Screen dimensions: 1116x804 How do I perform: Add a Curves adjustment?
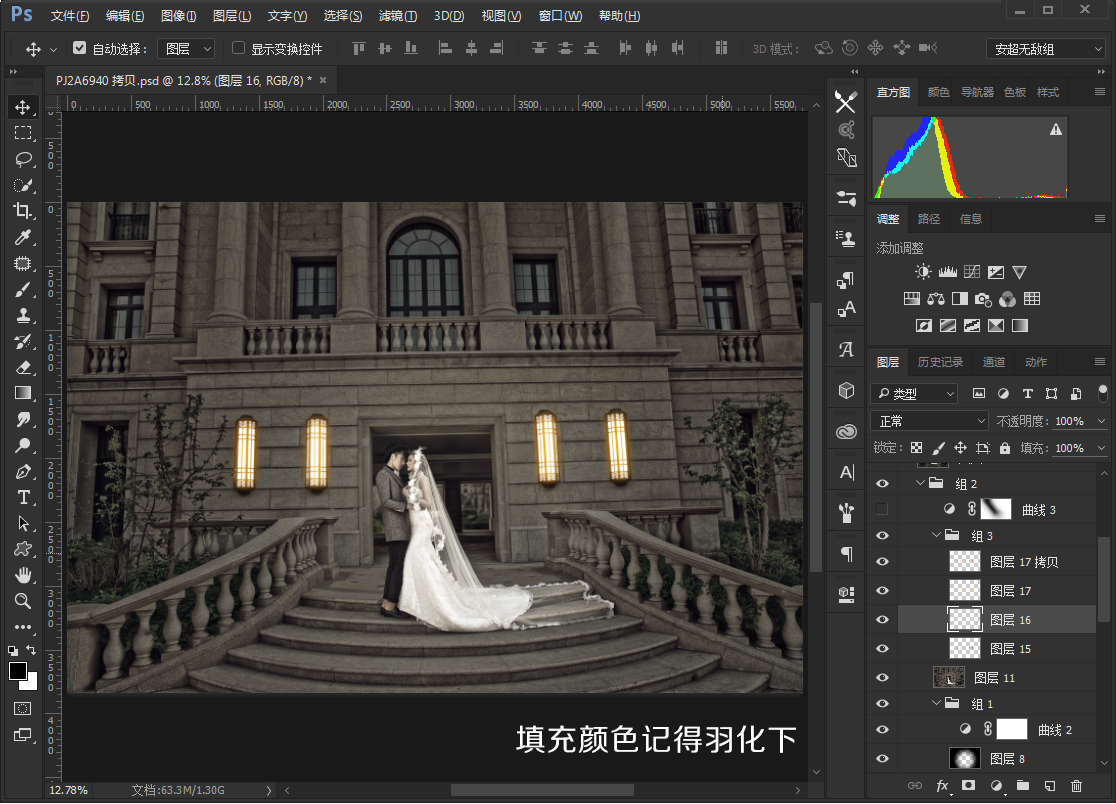[x=972, y=272]
